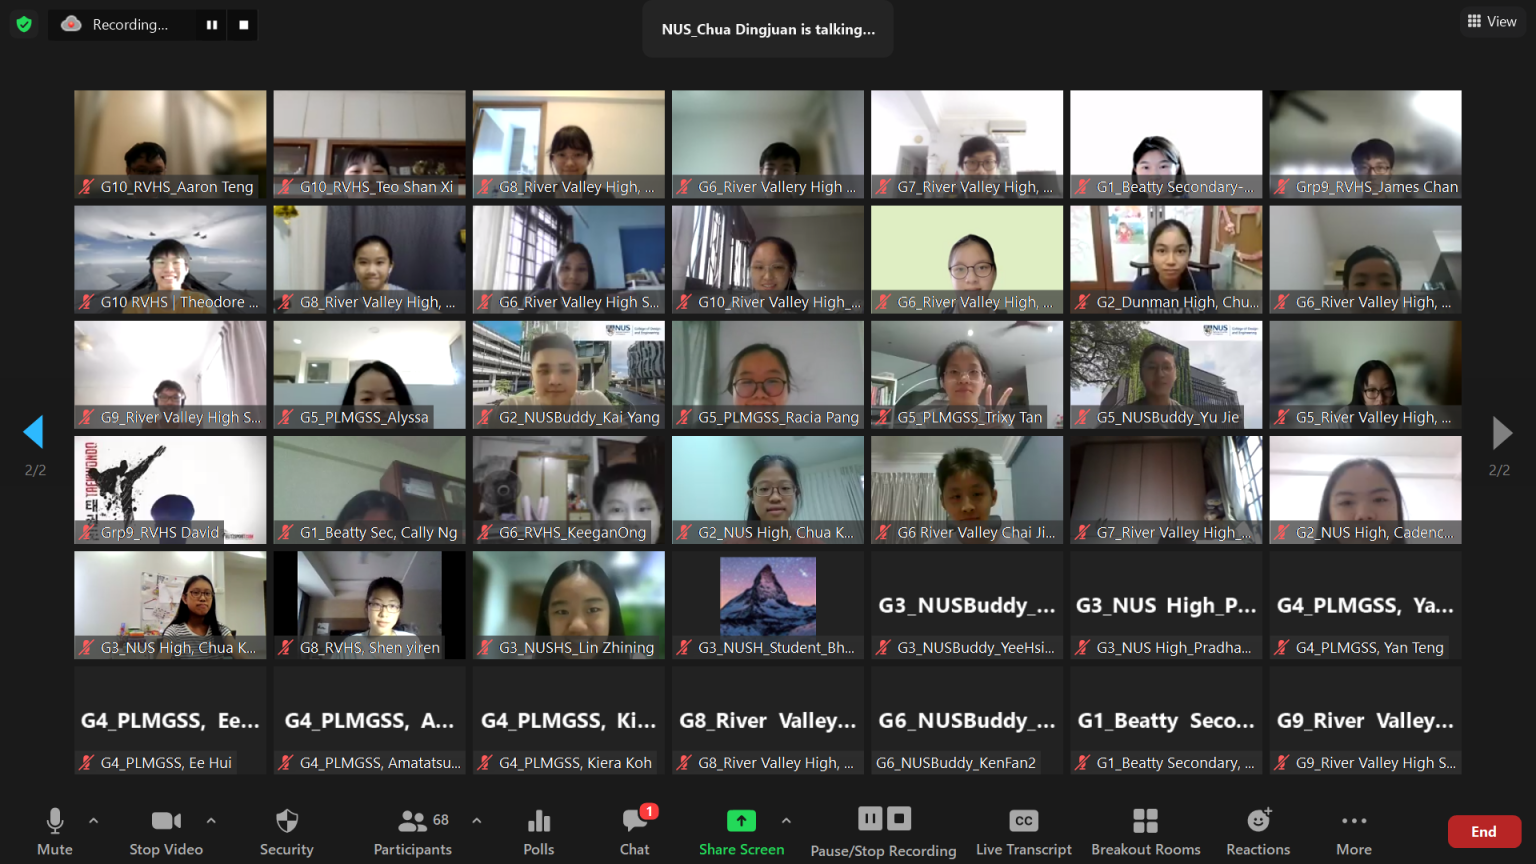Viewport: 1536px width, 864px height.
Task: Open the Security shield options
Action: [x=286, y=831]
